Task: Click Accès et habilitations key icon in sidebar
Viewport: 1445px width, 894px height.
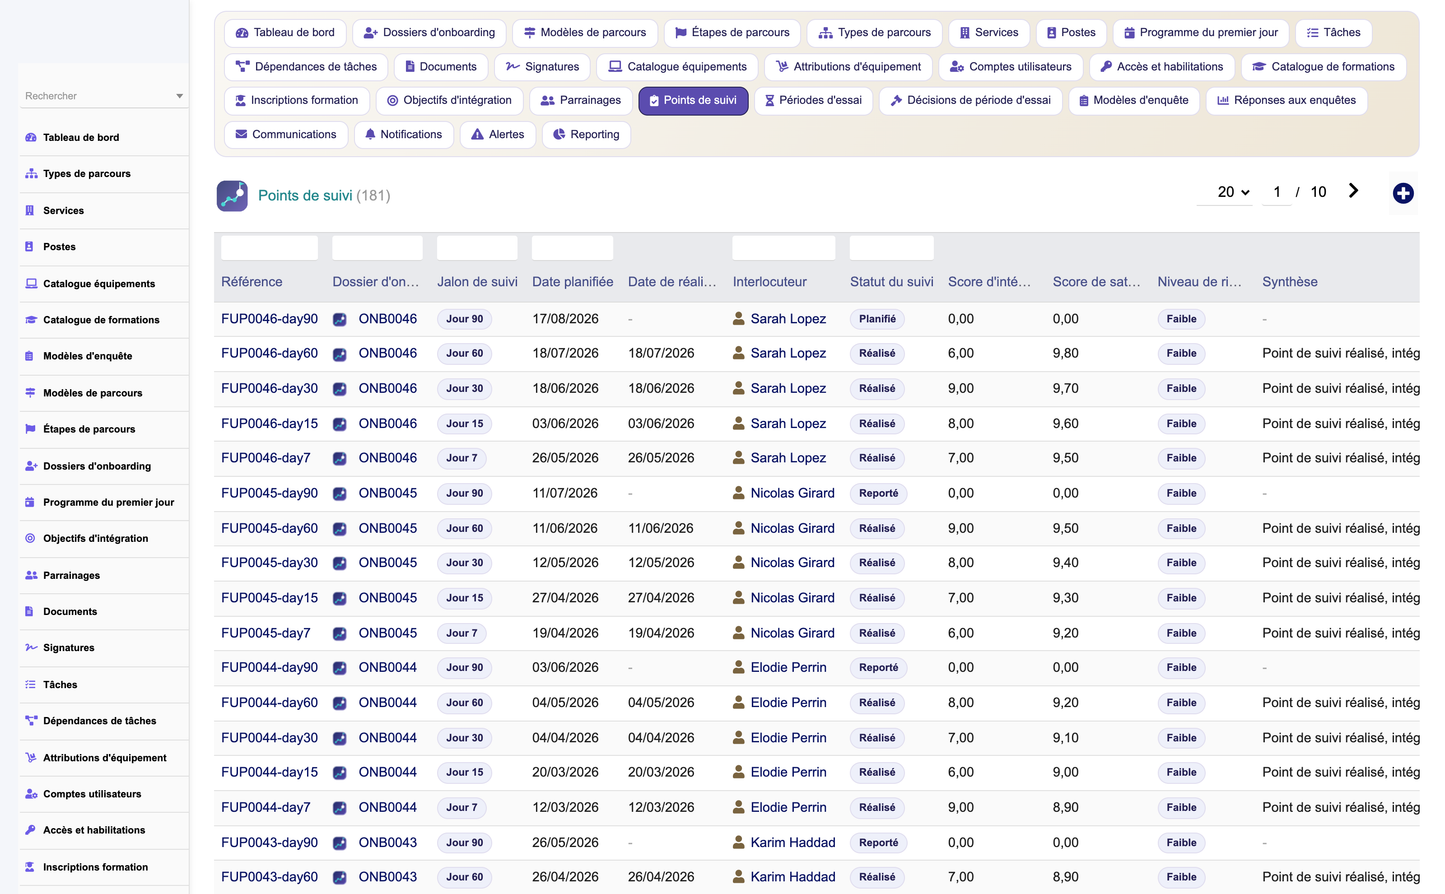Action: [31, 830]
